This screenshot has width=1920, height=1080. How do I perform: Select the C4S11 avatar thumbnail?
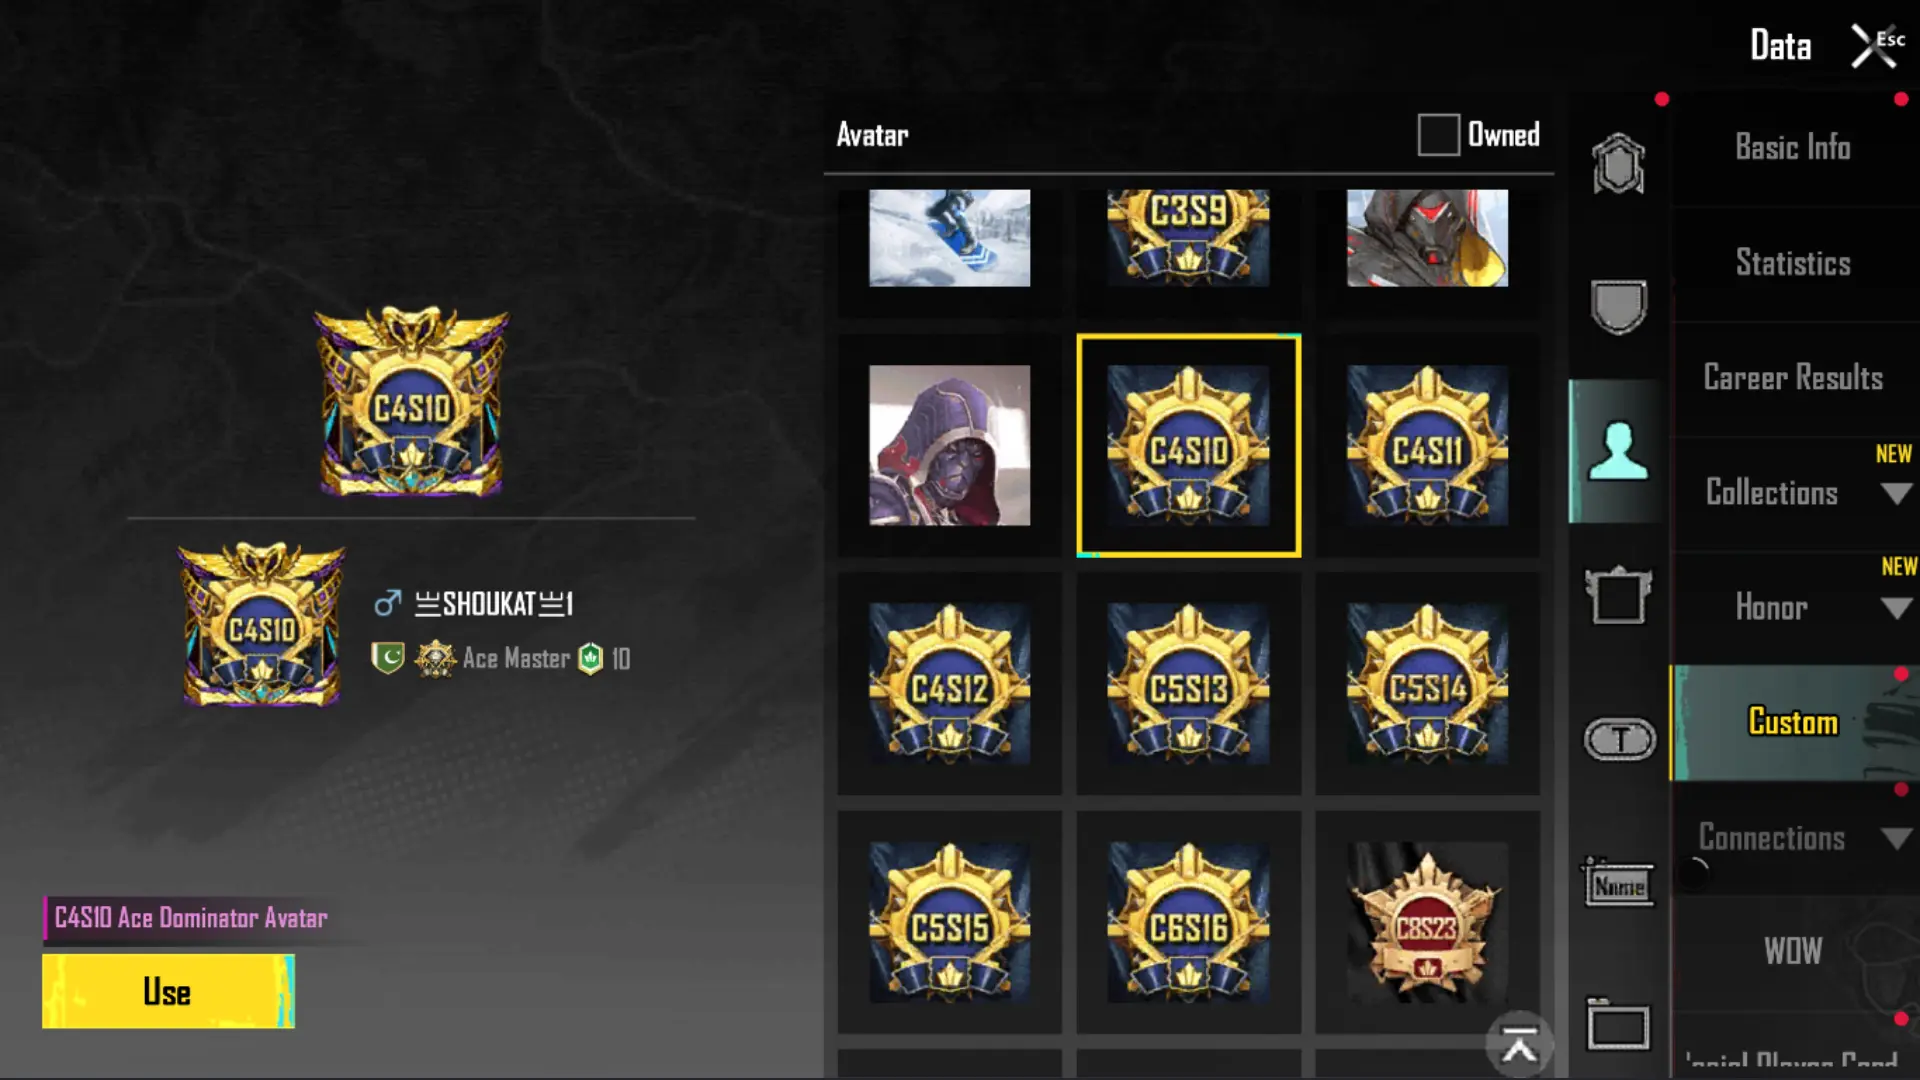coord(1427,446)
